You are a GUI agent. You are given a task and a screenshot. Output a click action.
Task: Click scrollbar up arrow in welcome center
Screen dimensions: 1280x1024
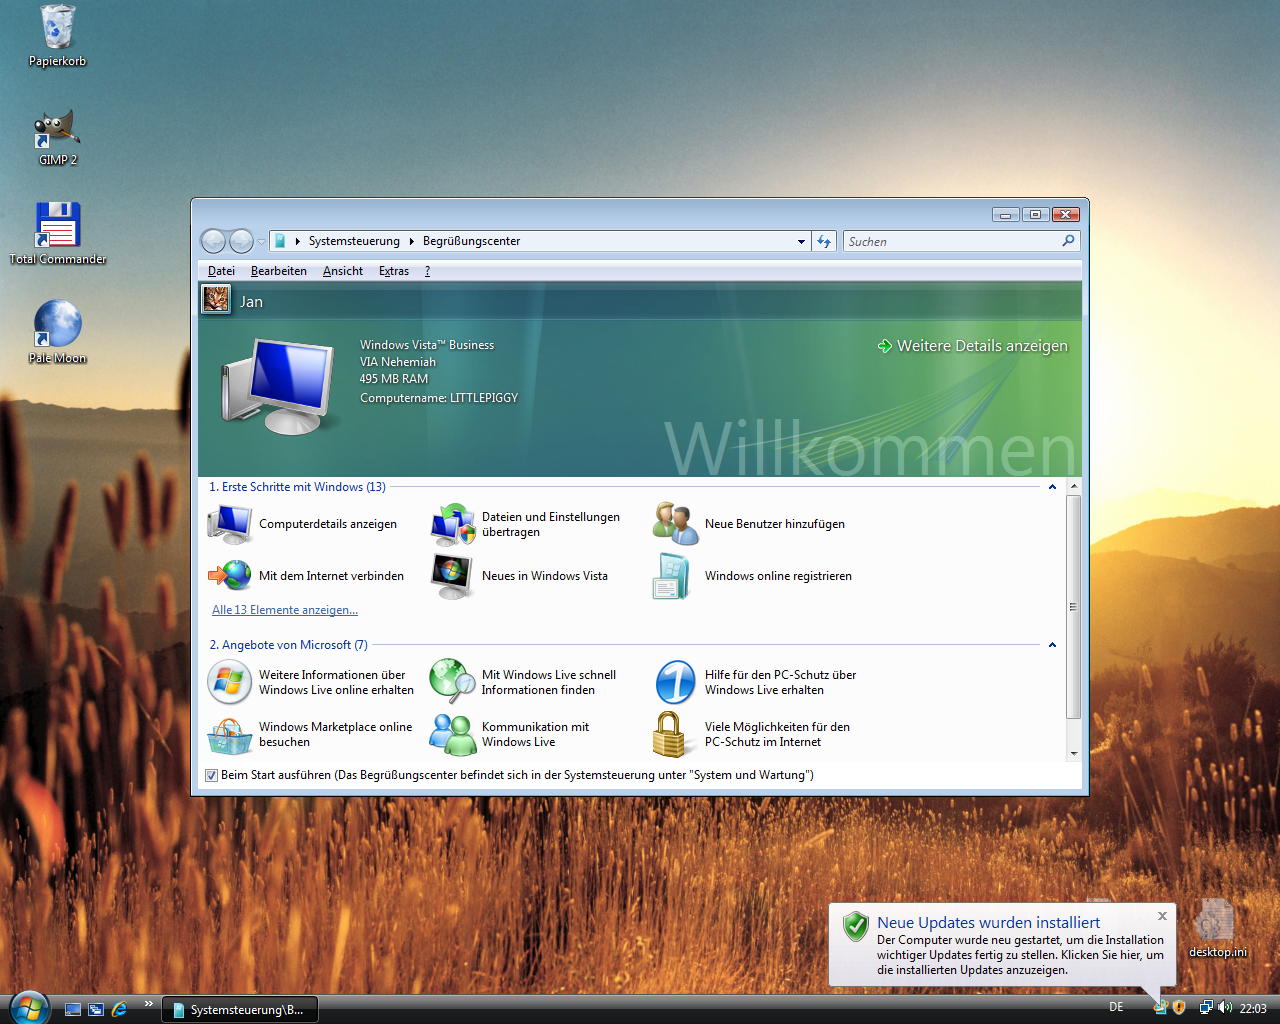pos(1073,487)
